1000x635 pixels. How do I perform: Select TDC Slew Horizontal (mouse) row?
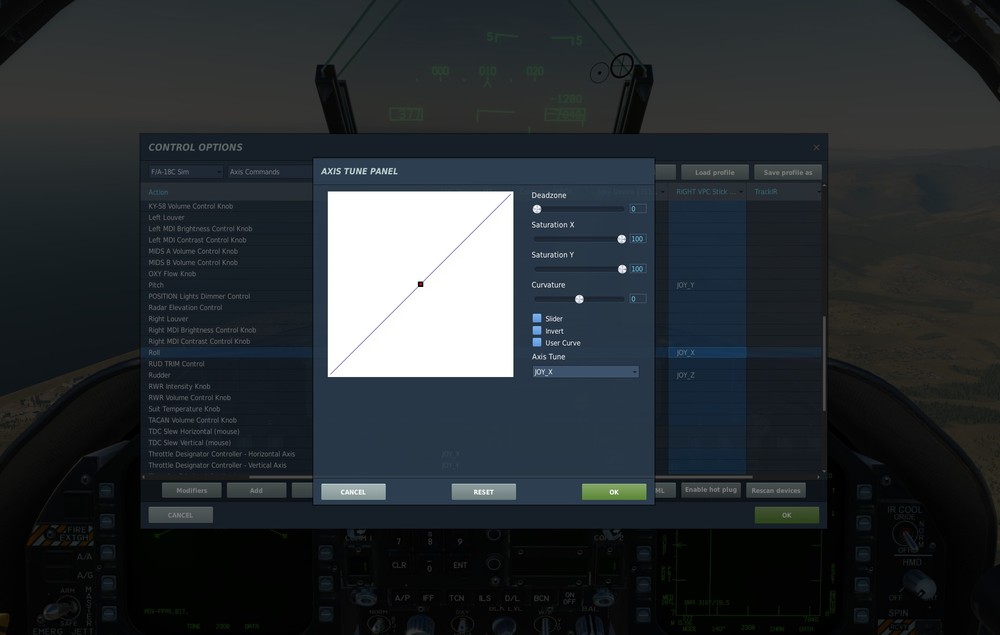tap(226, 432)
